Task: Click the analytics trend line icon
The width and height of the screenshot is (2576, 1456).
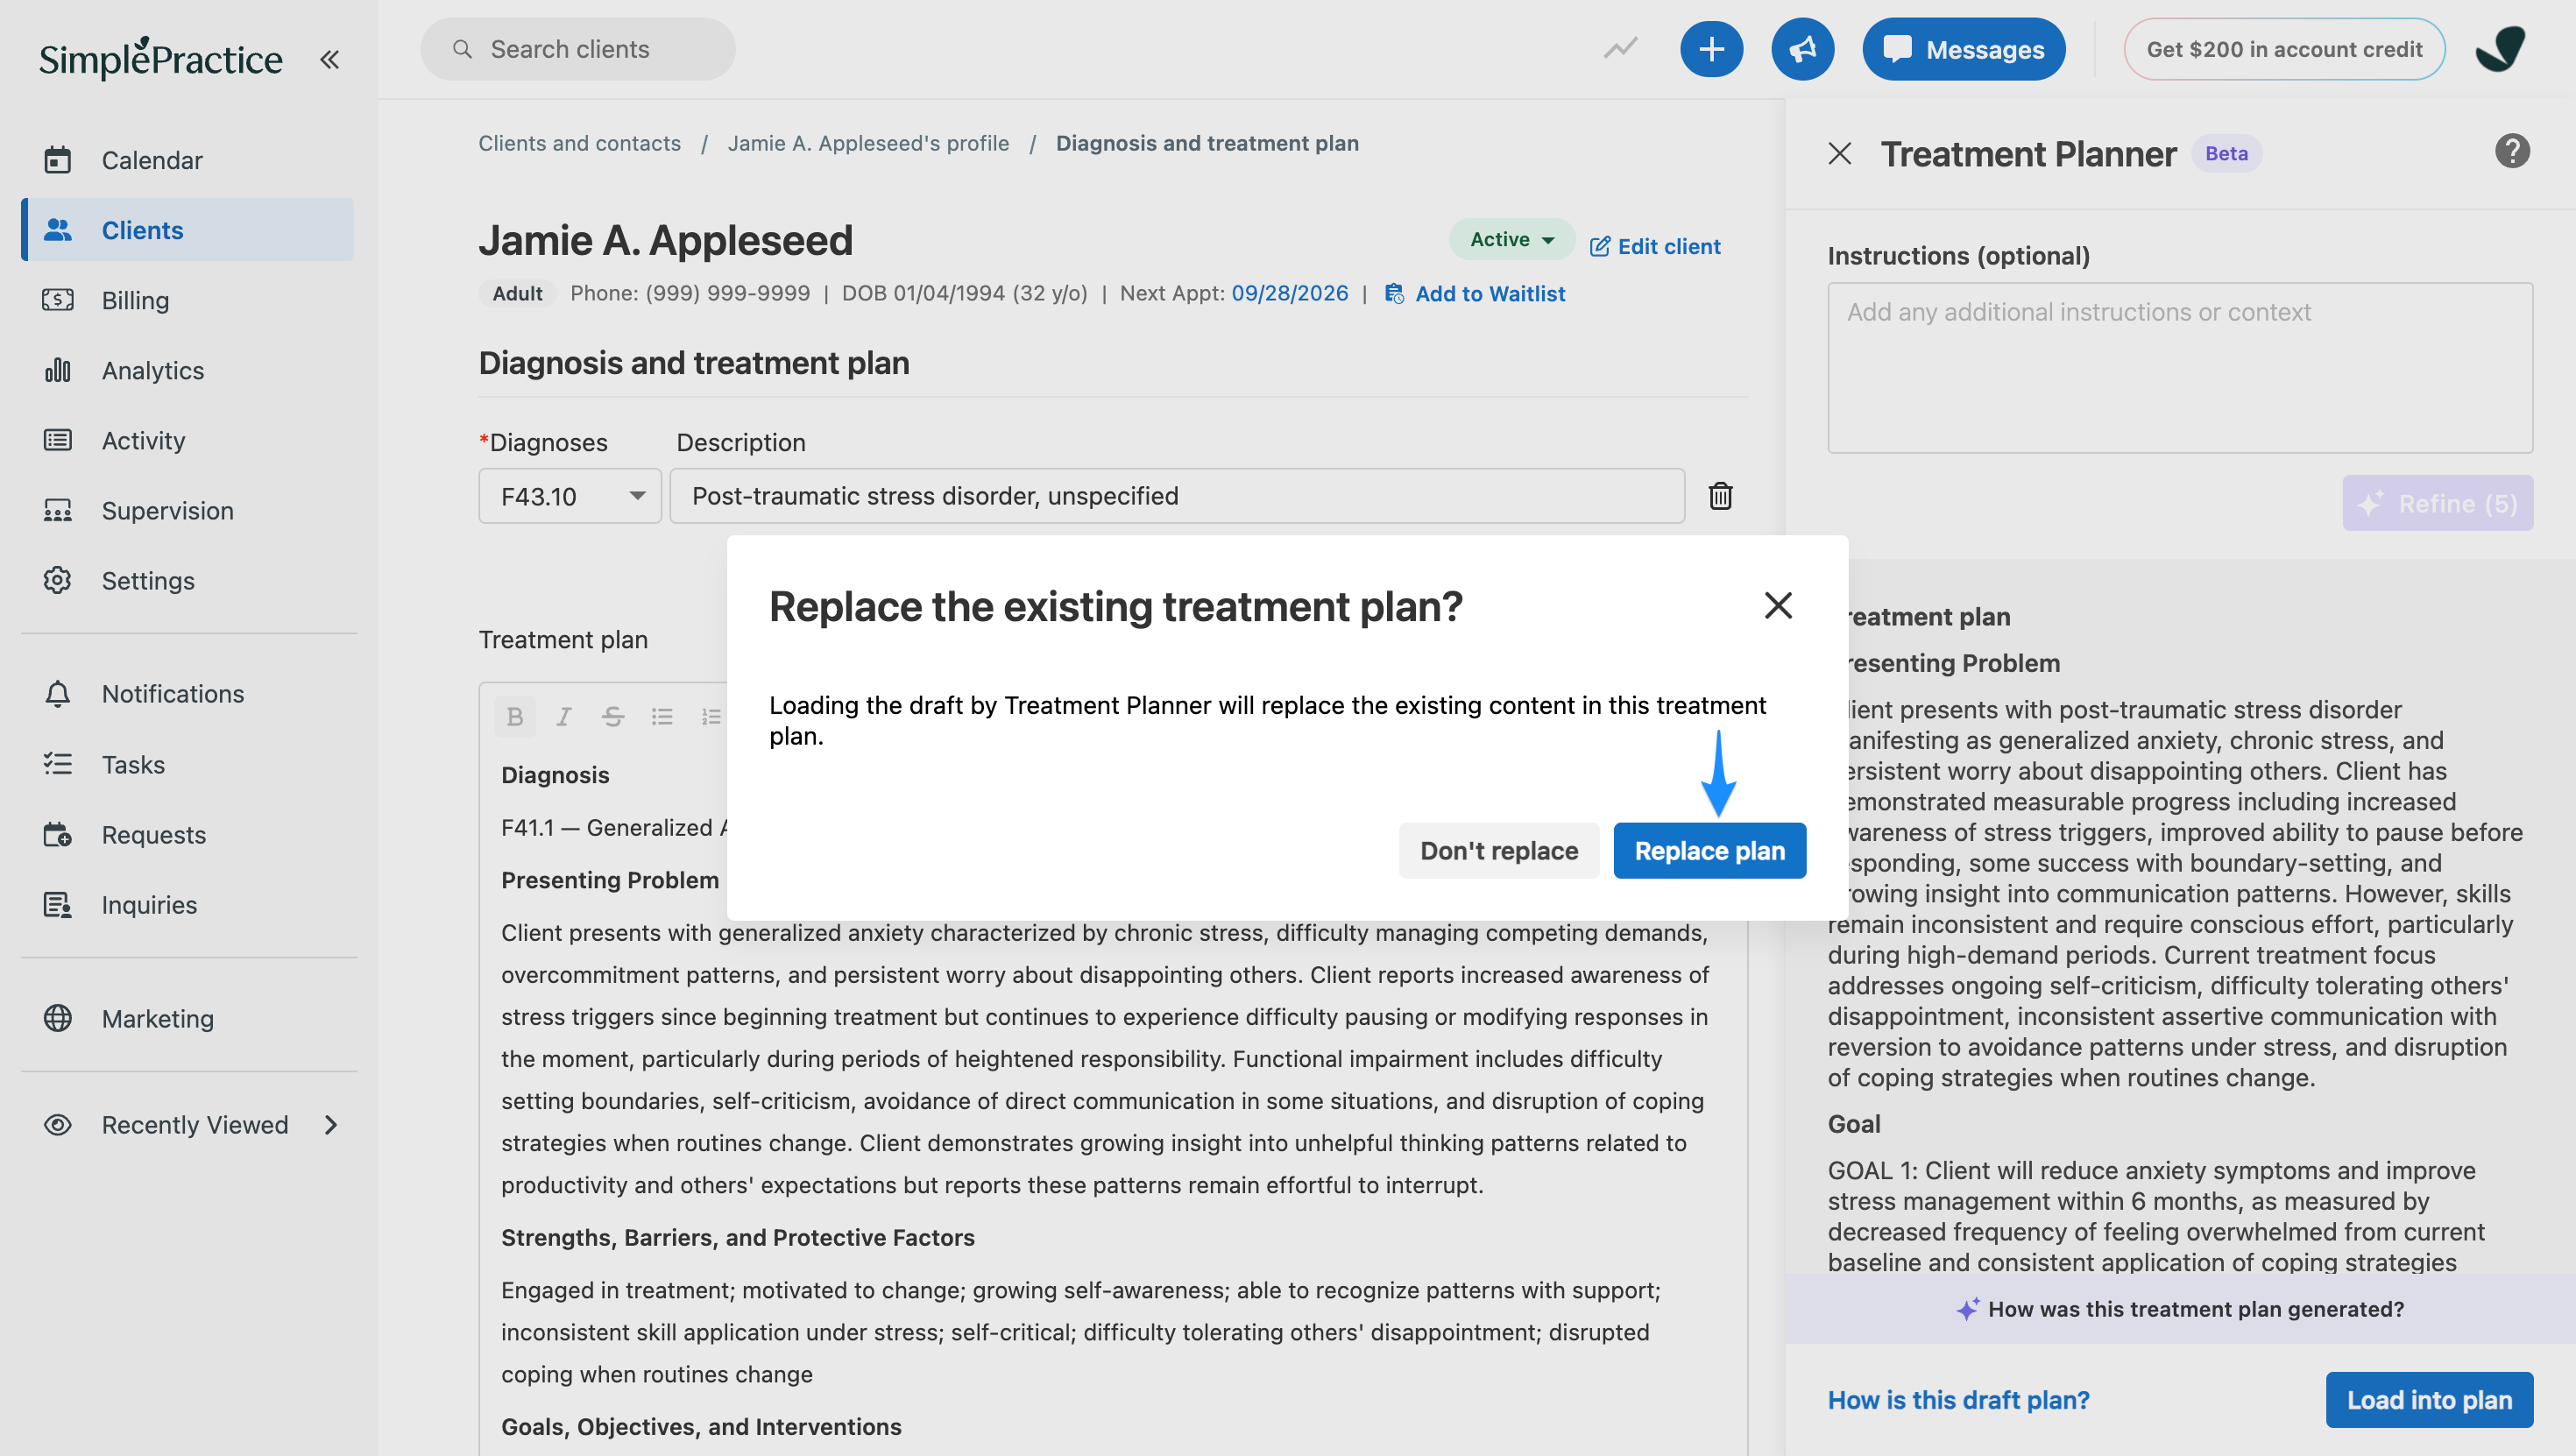Action: click(x=1620, y=48)
